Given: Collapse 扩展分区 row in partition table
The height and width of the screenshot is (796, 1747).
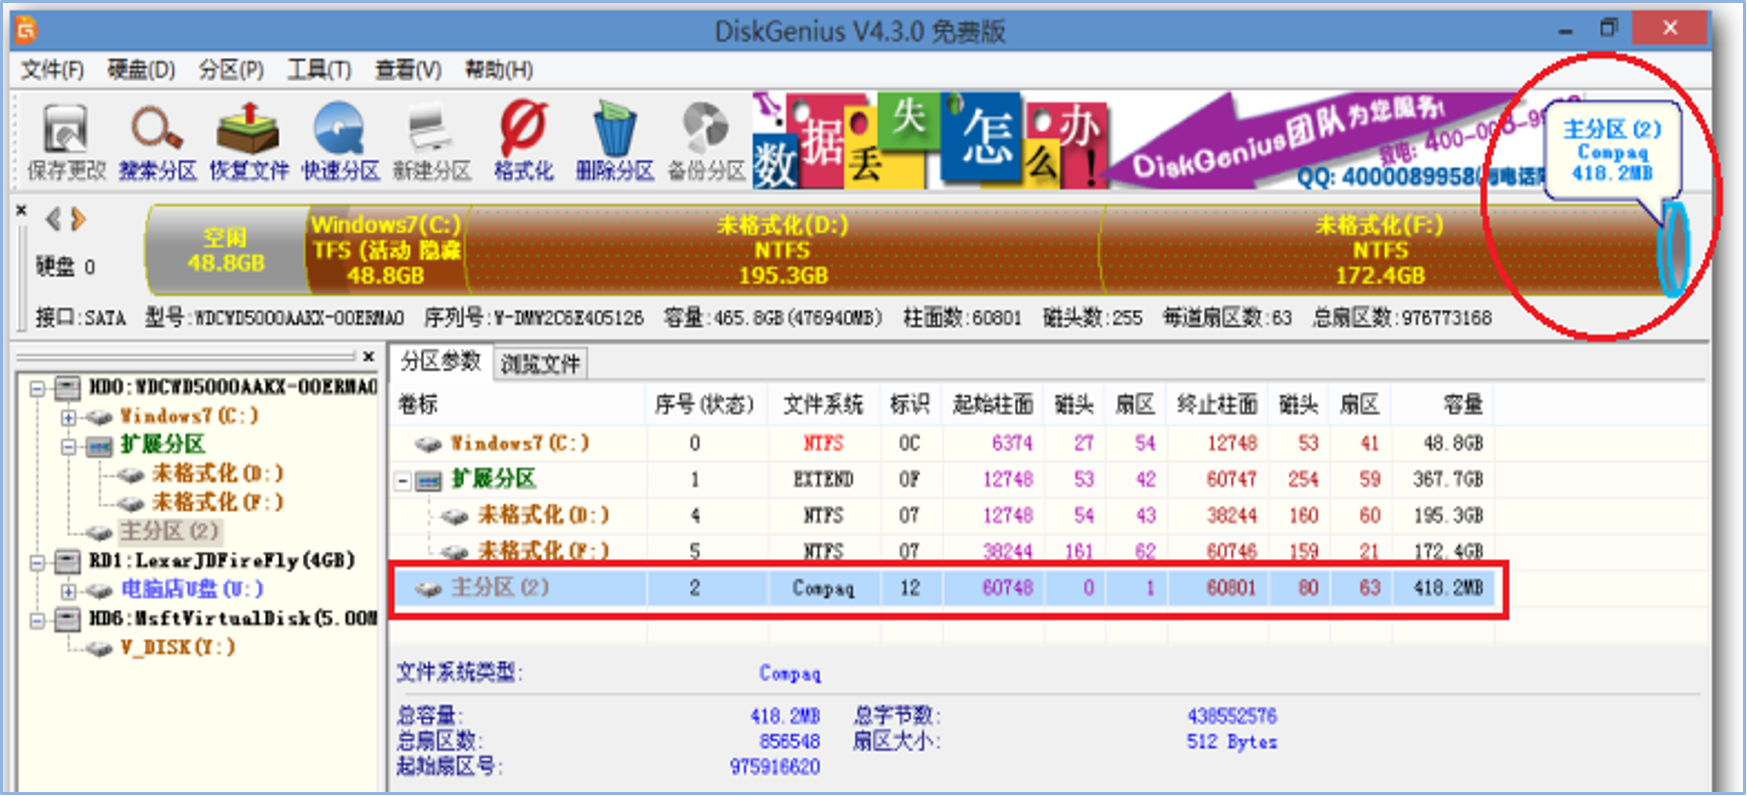Looking at the screenshot, I should (x=403, y=482).
